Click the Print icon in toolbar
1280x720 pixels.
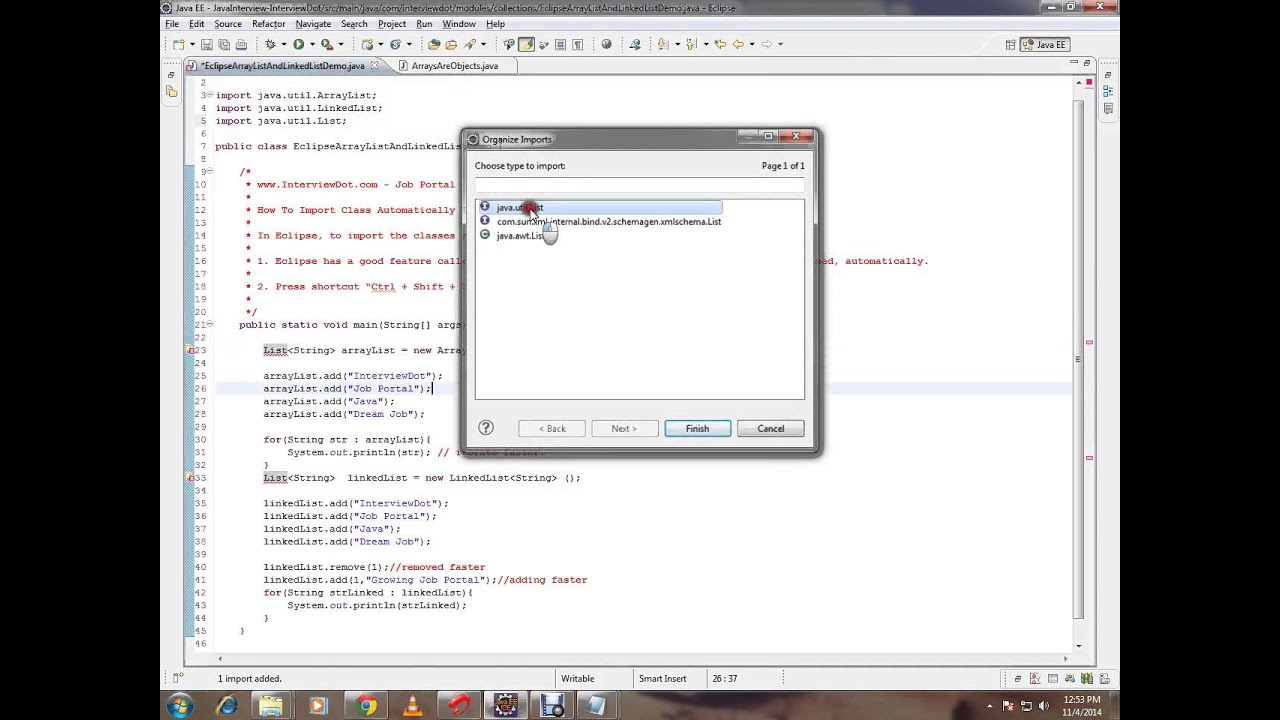(240, 44)
